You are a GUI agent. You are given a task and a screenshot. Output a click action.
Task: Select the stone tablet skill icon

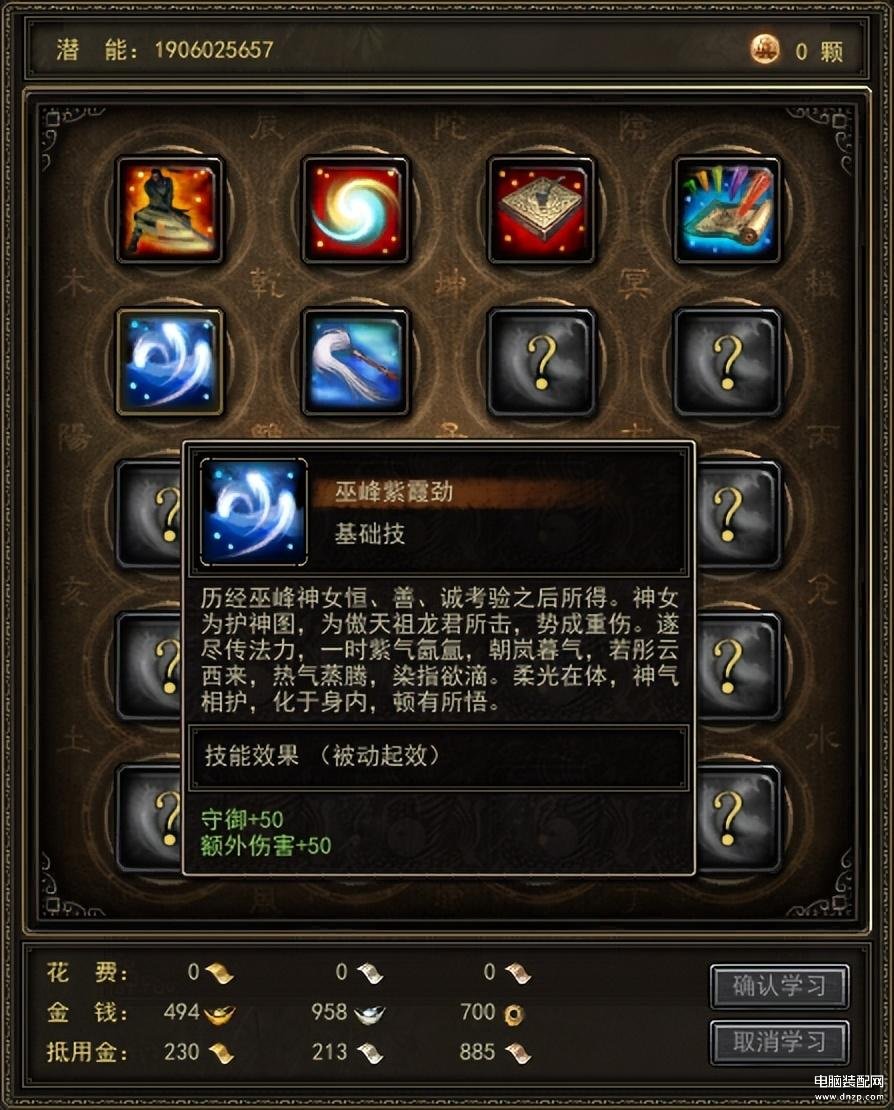tap(541, 210)
